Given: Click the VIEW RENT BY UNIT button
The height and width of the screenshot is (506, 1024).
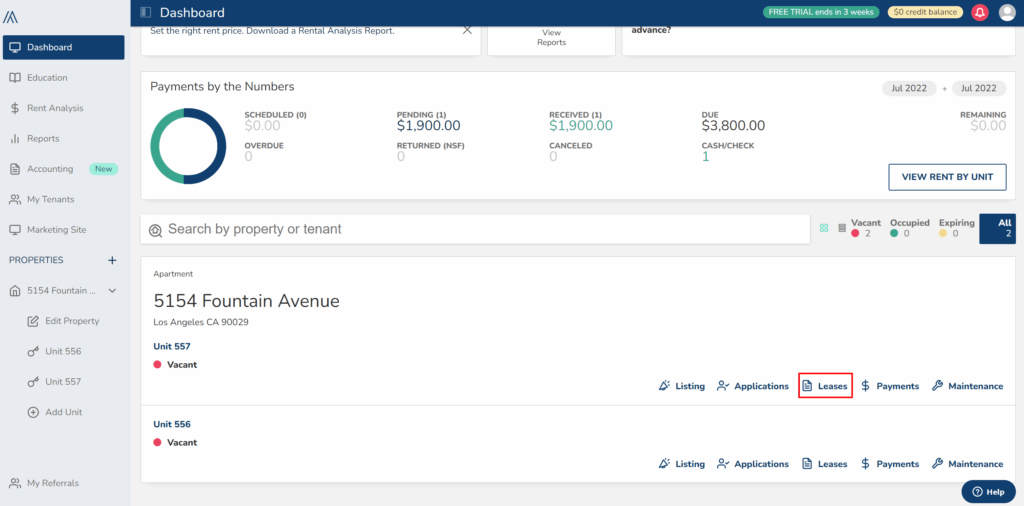Looking at the screenshot, I should (946, 177).
